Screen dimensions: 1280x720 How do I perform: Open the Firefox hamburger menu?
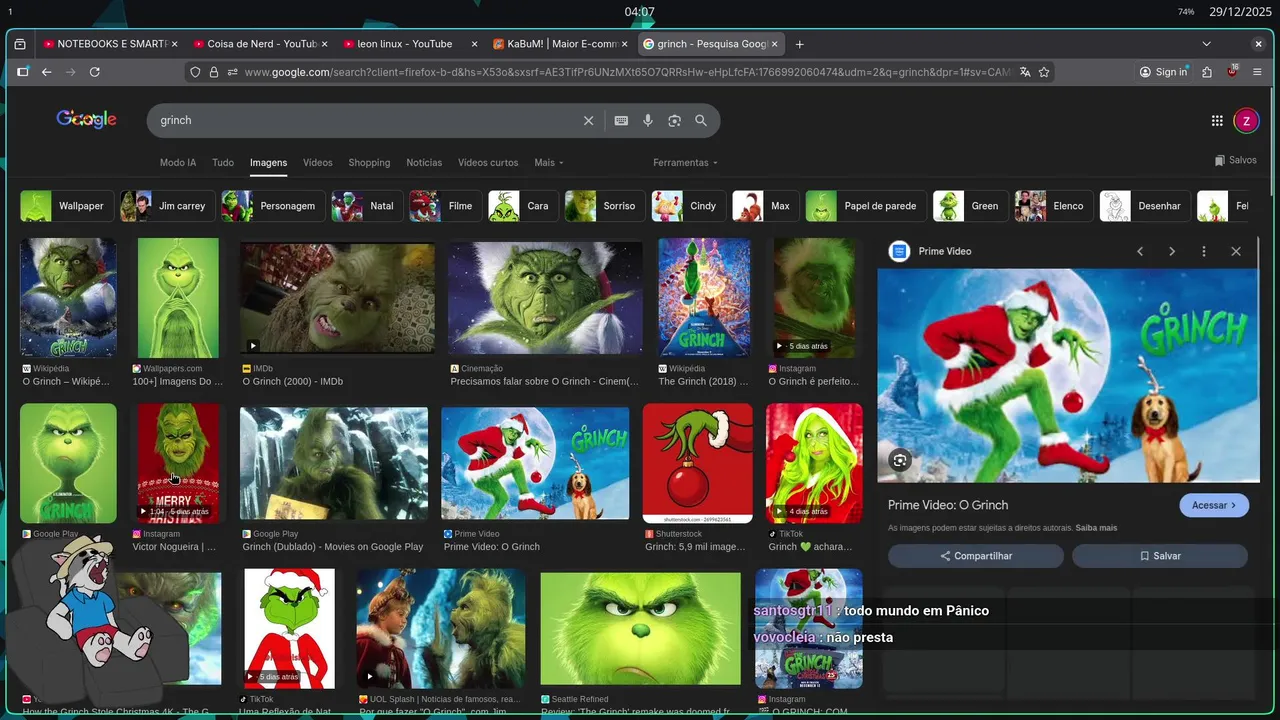pos(1257,72)
